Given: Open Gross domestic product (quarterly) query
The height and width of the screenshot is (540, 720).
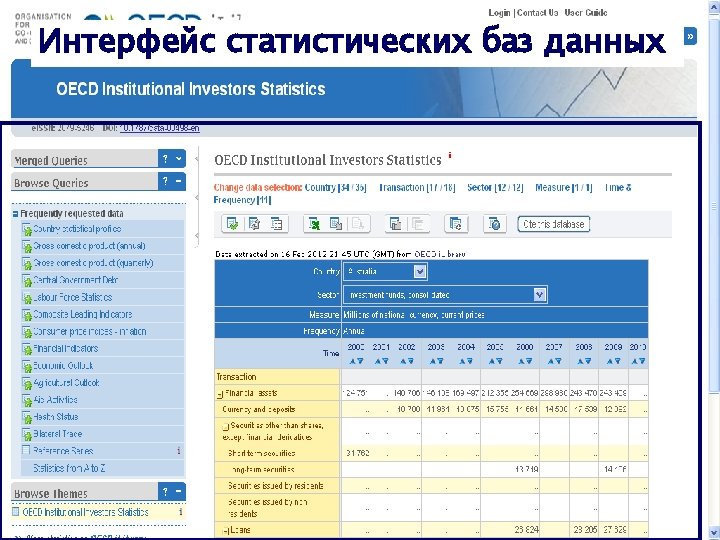Looking at the screenshot, I should pos(93,263).
